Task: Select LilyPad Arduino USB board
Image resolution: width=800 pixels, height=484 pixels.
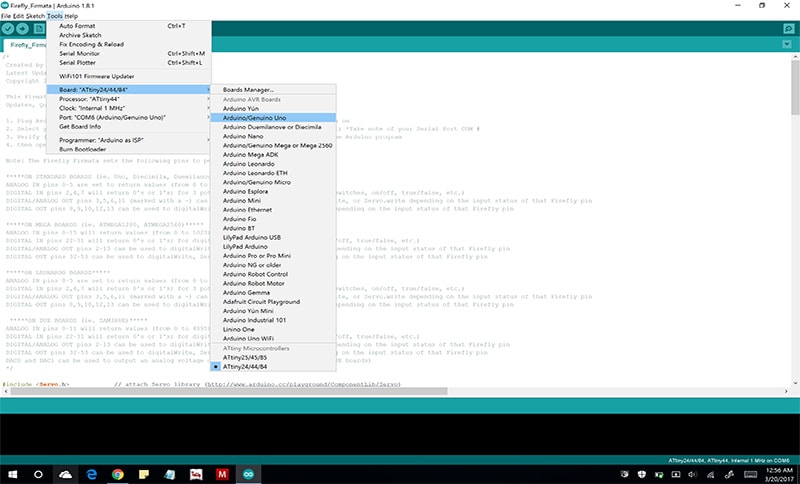Action: click(273, 237)
